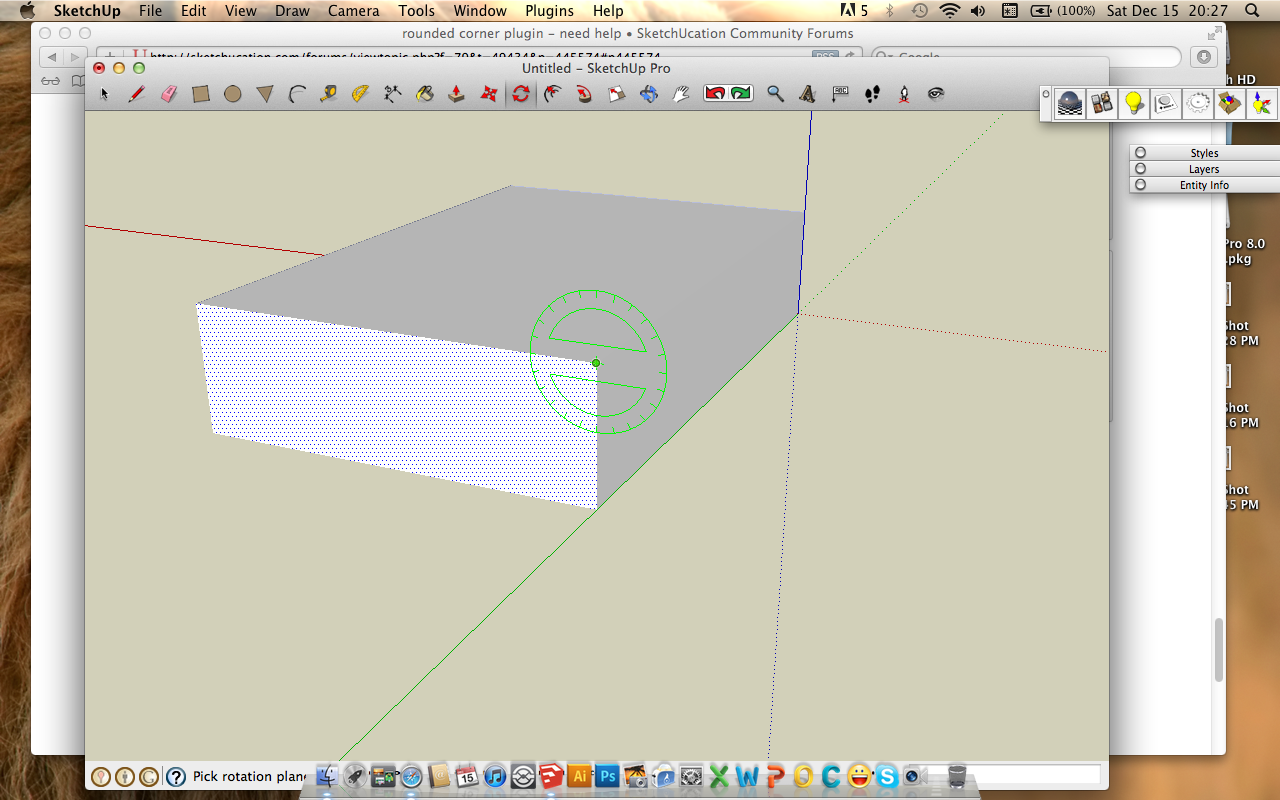Open the View menu
This screenshot has width=1280, height=800.
241,11
